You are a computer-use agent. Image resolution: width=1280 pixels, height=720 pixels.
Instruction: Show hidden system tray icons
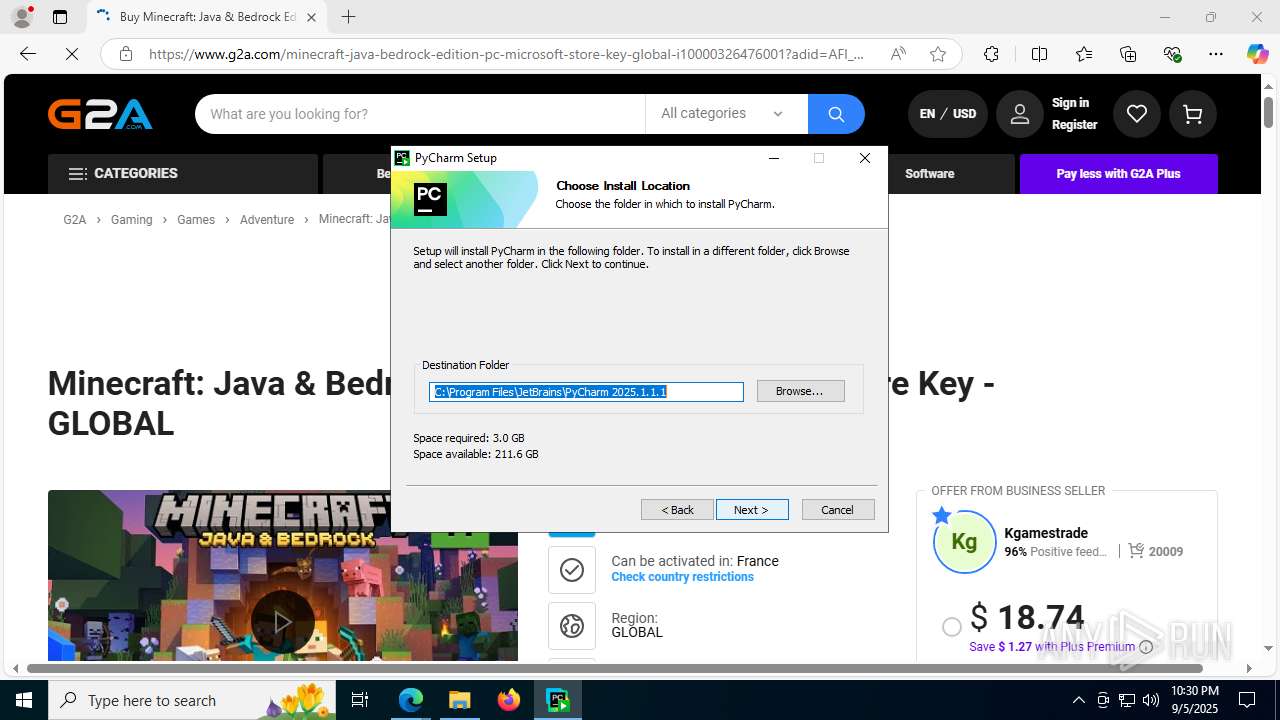click(x=1078, y=700)
